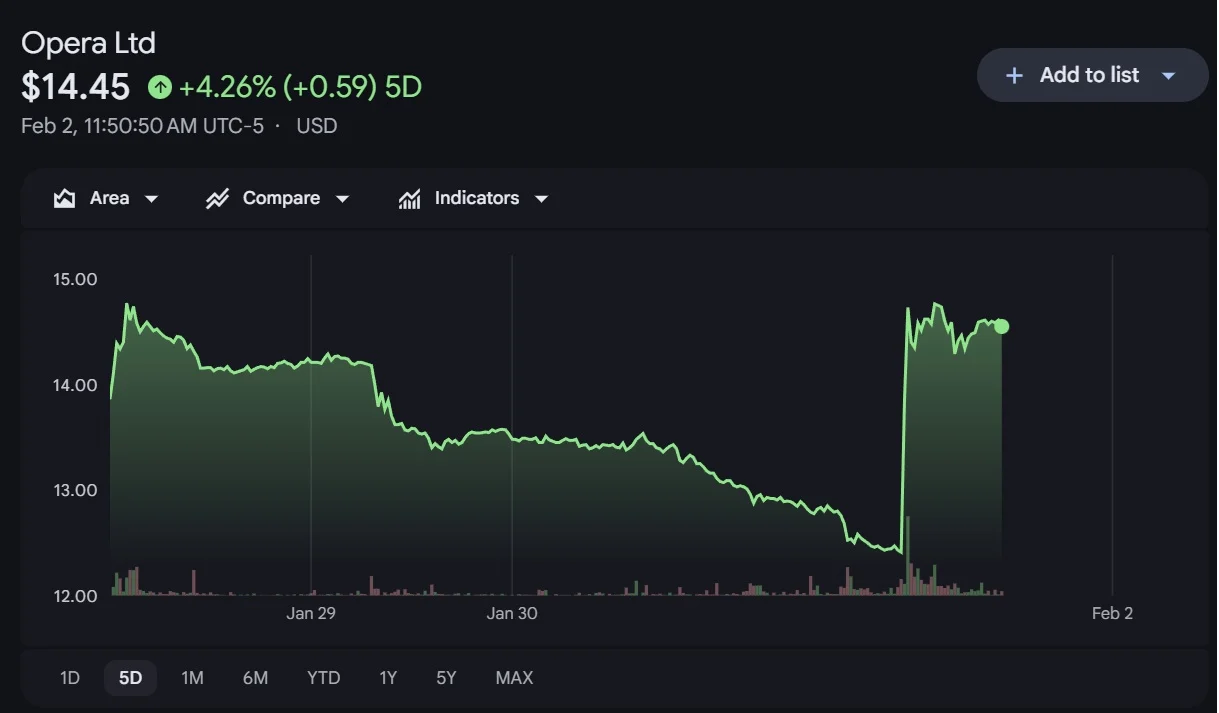This screenshot has height=713, width=1219.
Task: Switch to the 1Y range
Action: (388, 678)
